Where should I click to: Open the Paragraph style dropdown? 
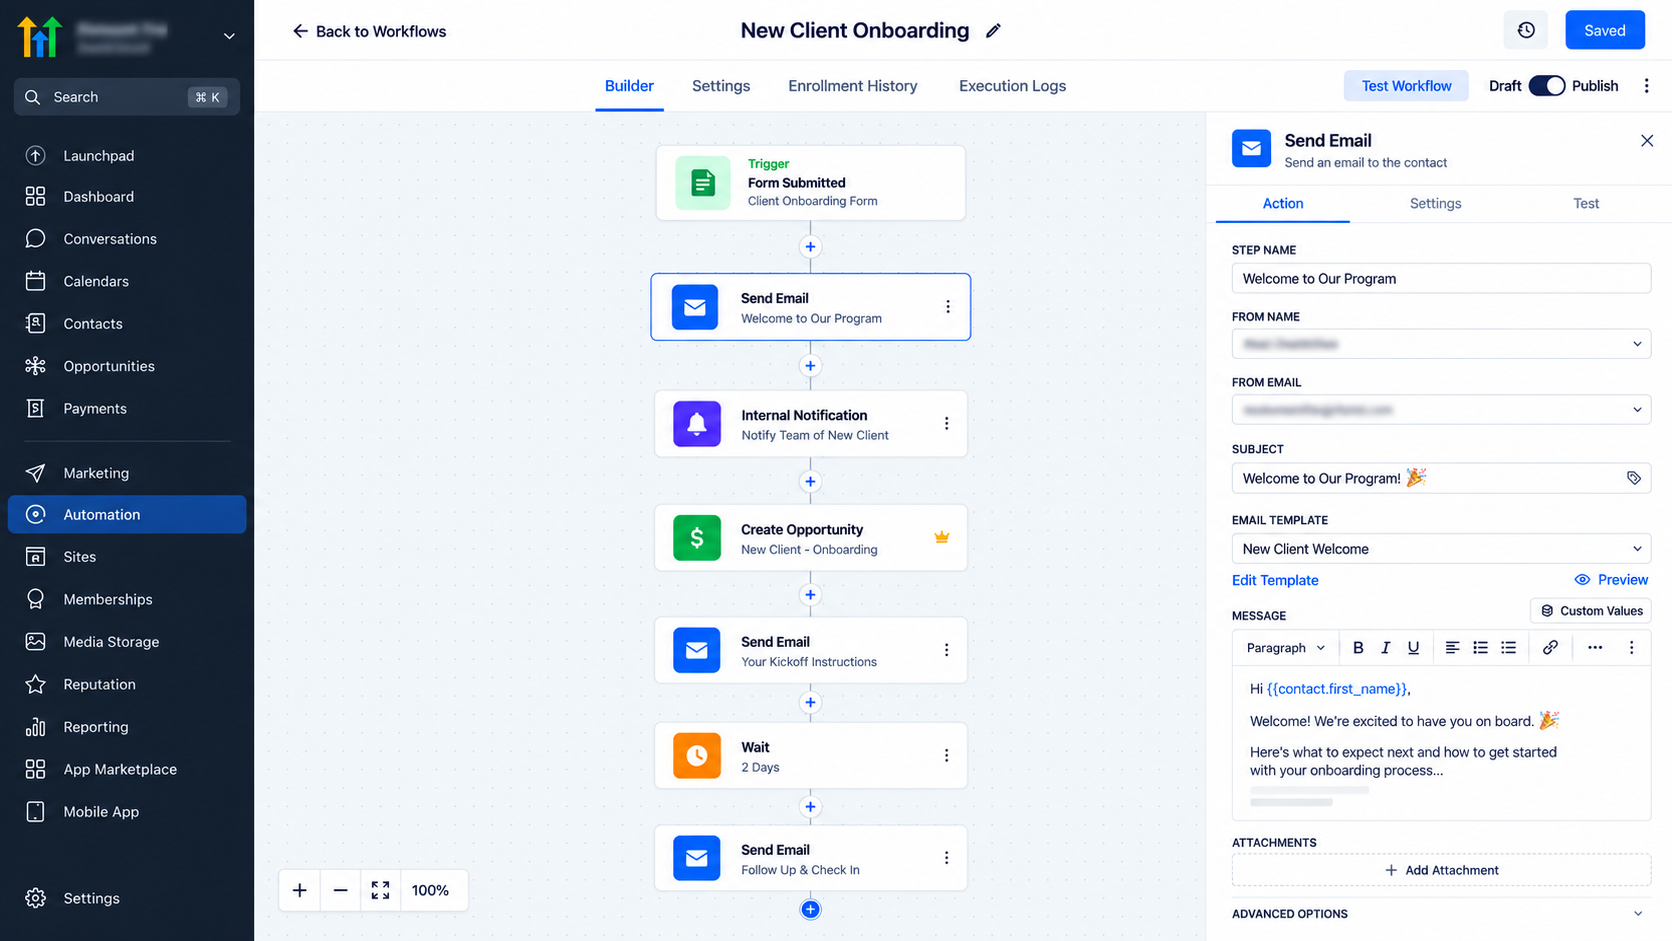pos(1285,648)
